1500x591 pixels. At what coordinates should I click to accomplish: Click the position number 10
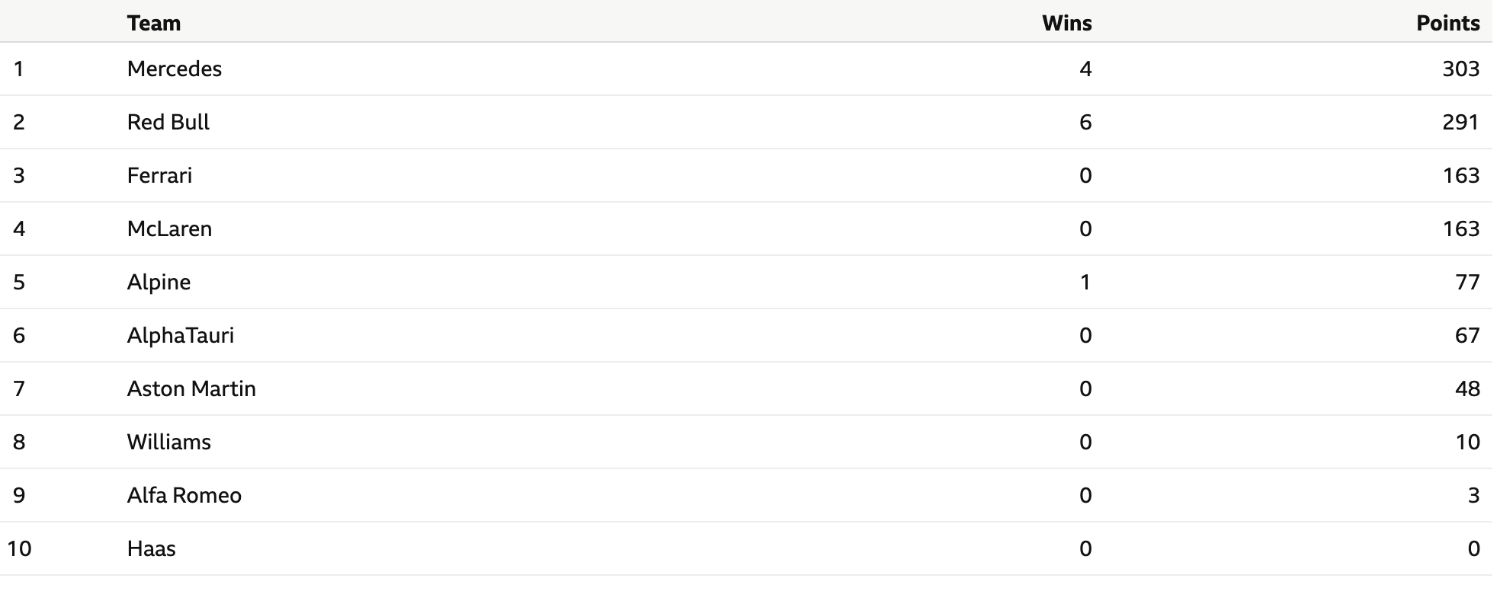point(21,548)
